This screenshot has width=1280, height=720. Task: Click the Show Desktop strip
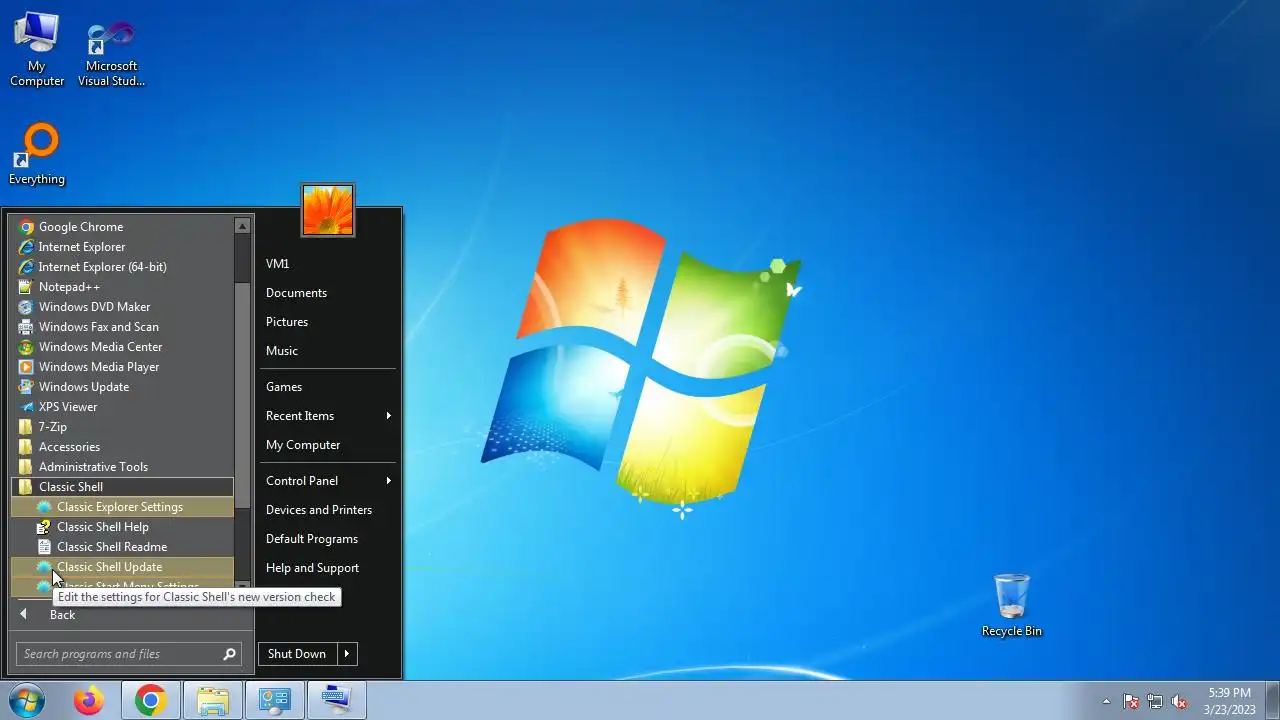pyautogui.click(x=1272, y=700)
